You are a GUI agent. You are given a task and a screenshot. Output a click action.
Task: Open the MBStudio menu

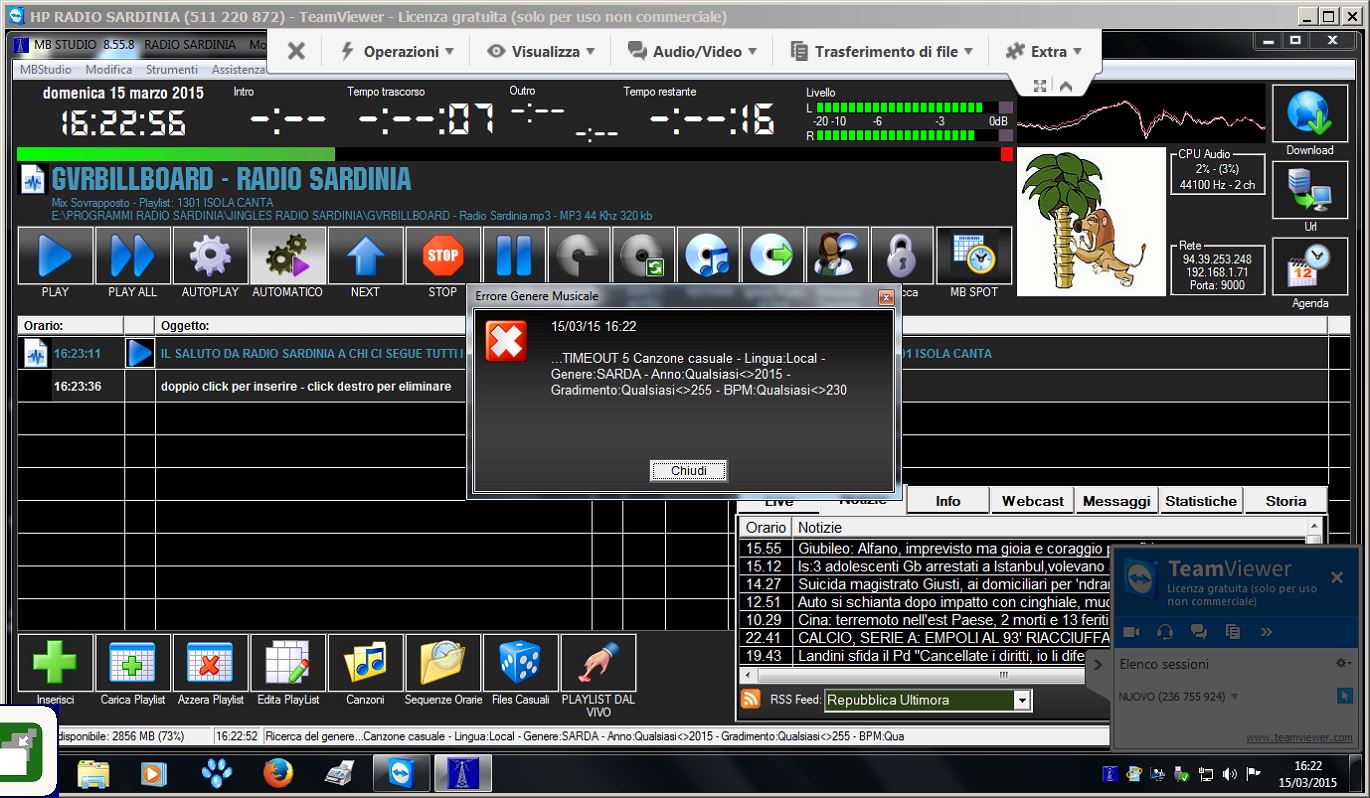(x=46, y=70)
